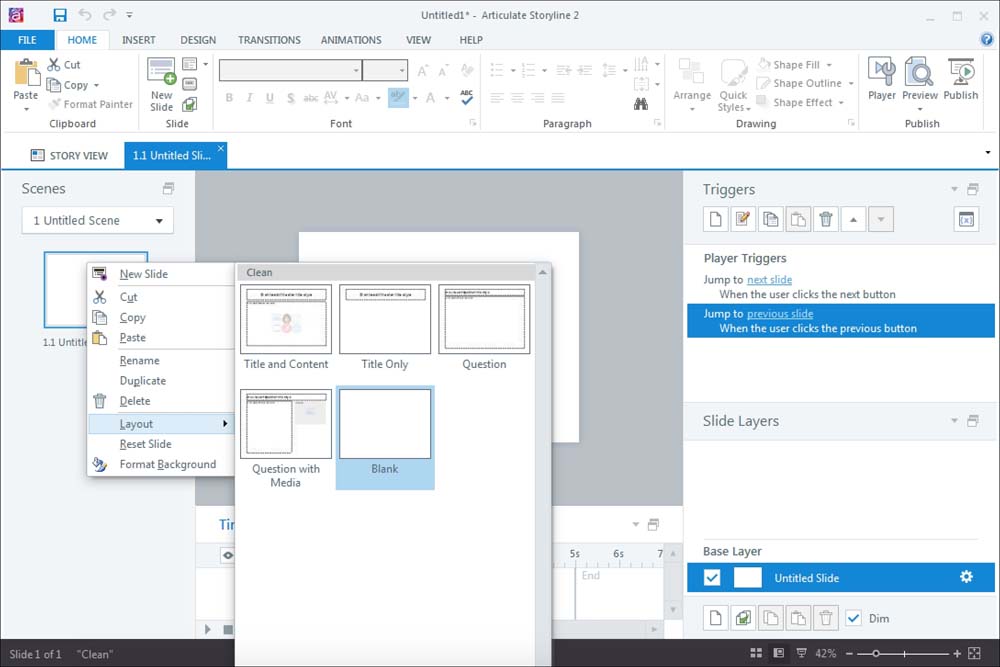
Task: Switch to the STORY VIEW tab
Action: tap(69, 156)
